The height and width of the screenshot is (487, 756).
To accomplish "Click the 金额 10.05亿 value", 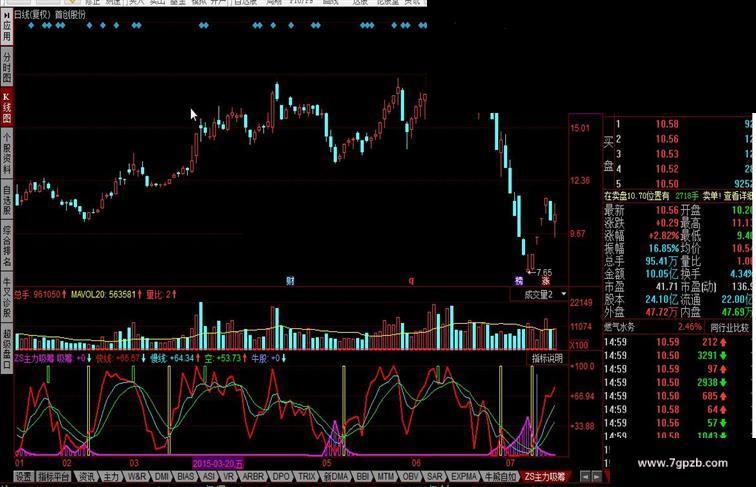I will click(x=662, y=274).
